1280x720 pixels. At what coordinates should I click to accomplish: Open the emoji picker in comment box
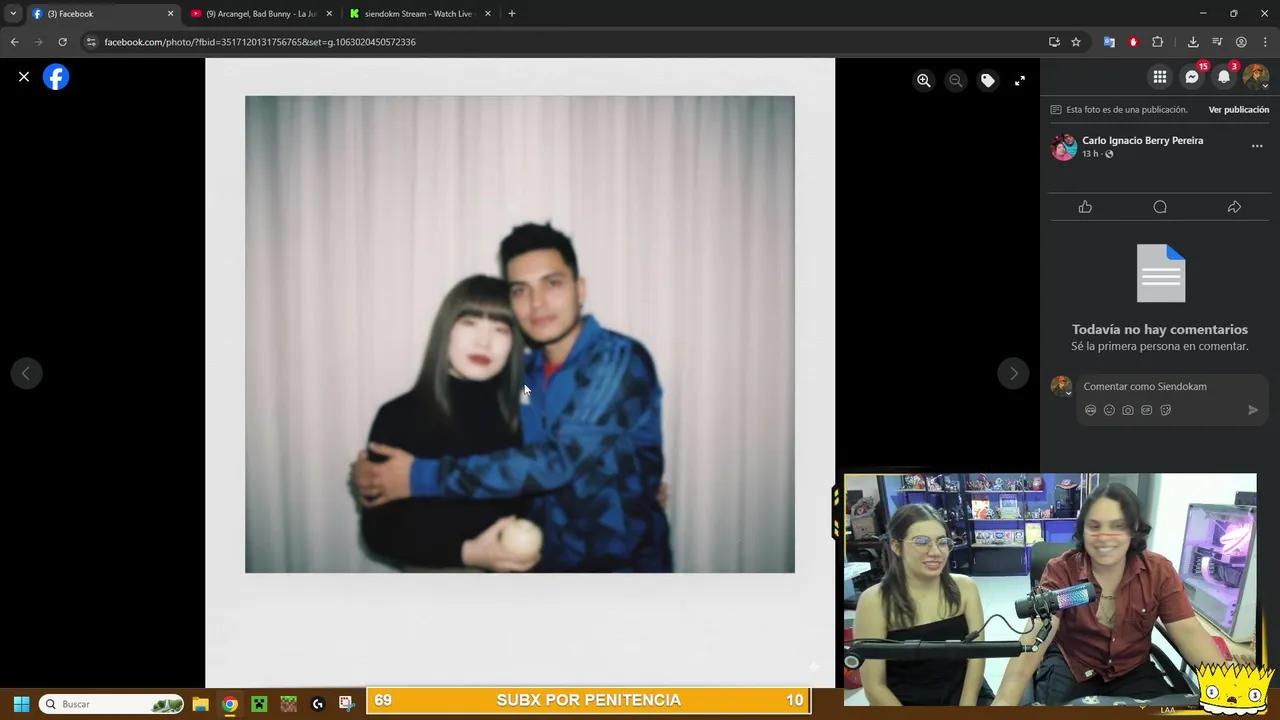tap(1109, 410)
